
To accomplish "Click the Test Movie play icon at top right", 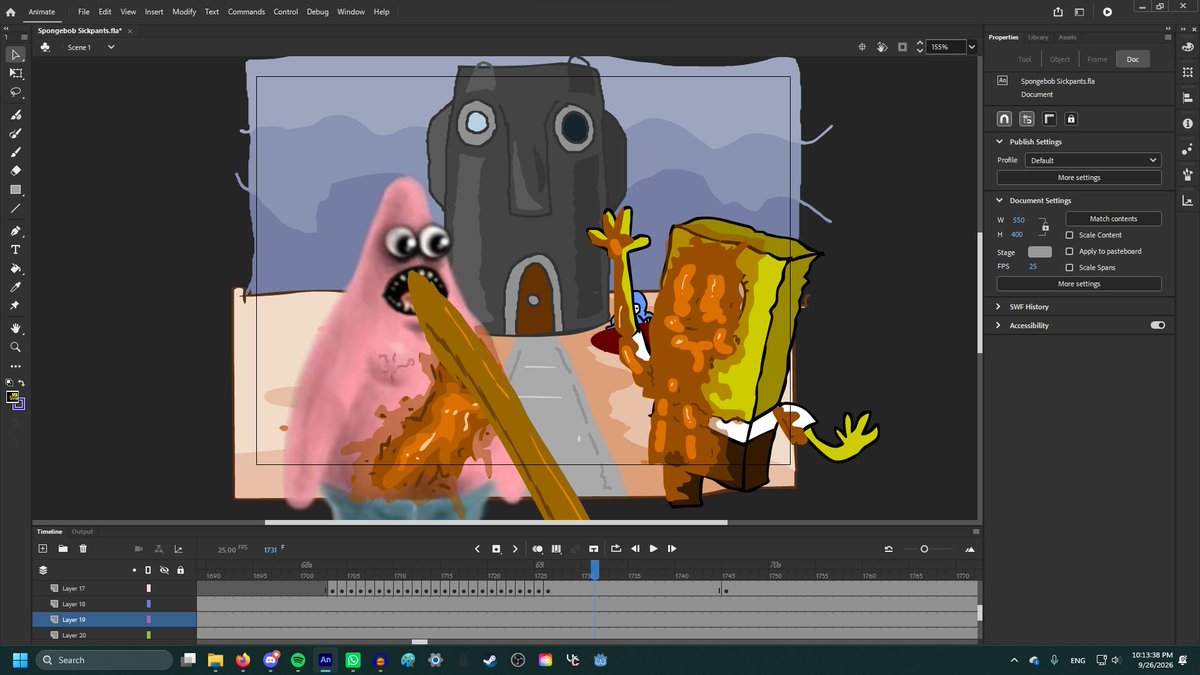I will coord(1107,12).
